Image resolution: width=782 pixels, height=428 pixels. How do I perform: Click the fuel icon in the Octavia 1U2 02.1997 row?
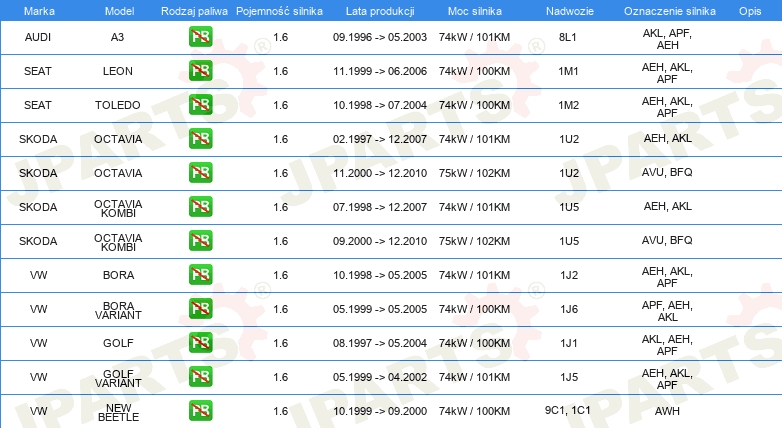tap(200, 139)
